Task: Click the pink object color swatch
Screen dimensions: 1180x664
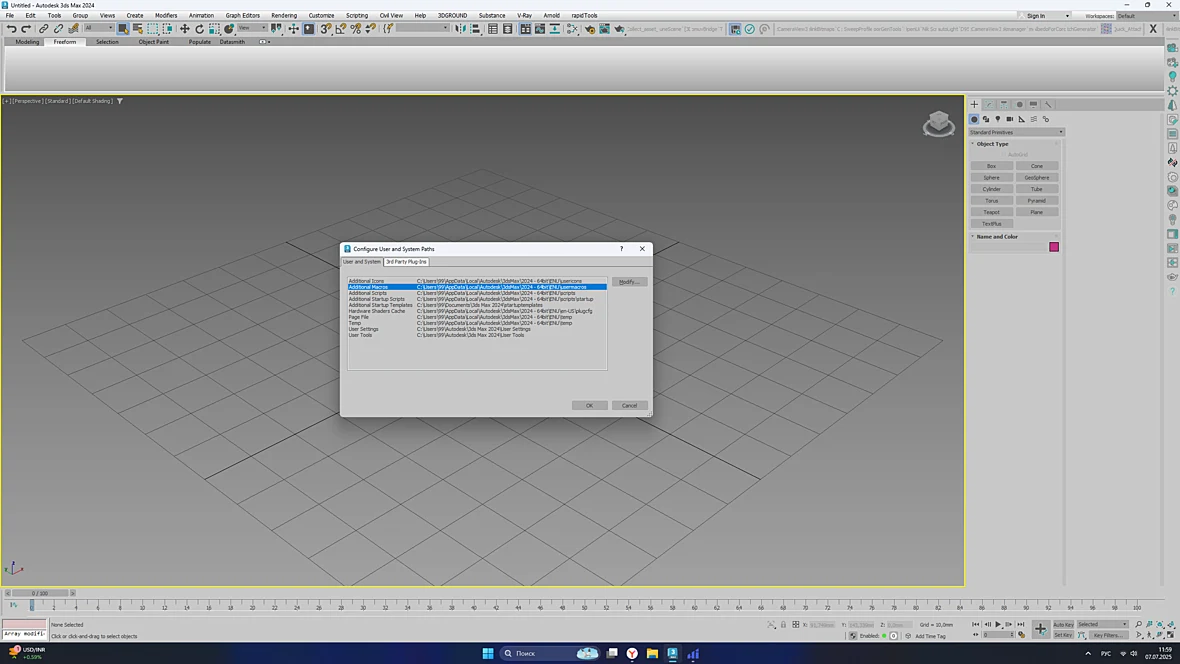Action: 1054,247
